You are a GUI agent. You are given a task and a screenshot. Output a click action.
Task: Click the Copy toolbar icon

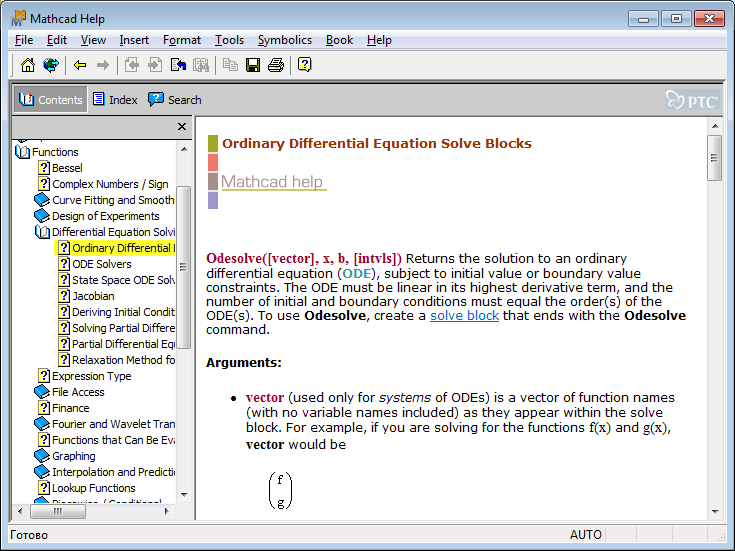(230, 65)
